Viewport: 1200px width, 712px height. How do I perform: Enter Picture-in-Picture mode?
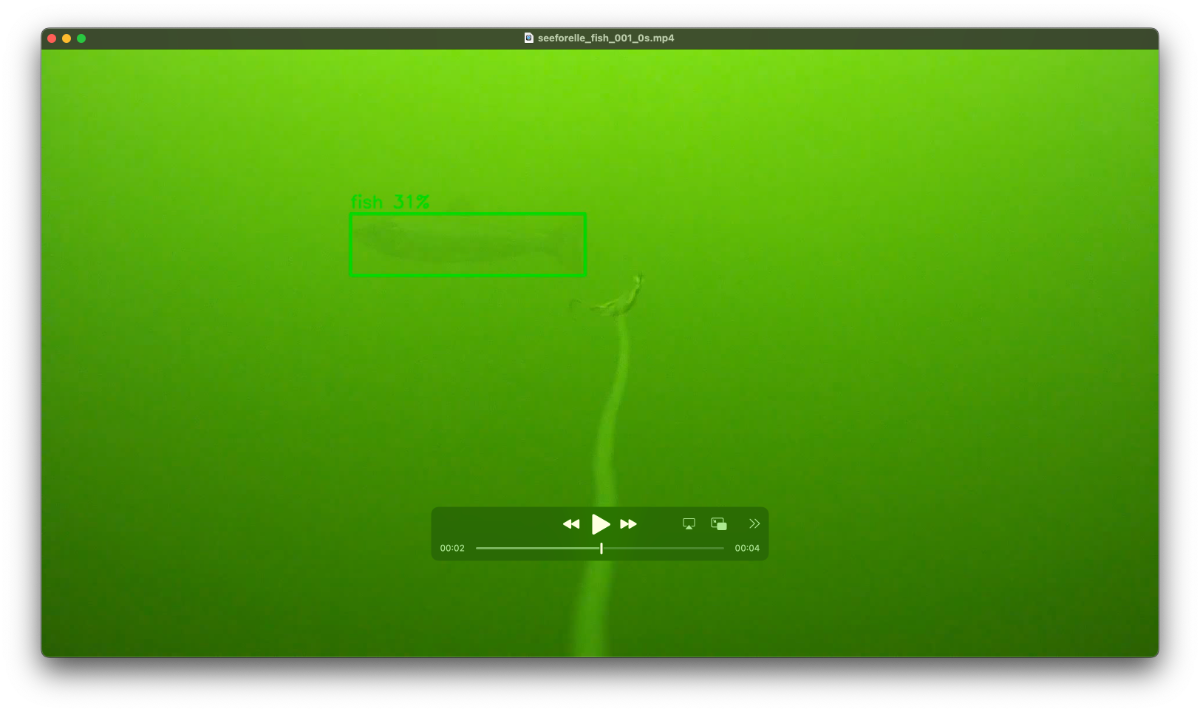pyautogui.click(x=718, y=523)
